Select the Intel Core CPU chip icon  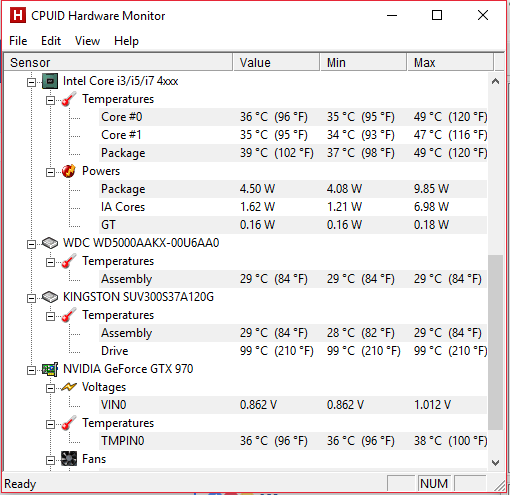[50, 81]
